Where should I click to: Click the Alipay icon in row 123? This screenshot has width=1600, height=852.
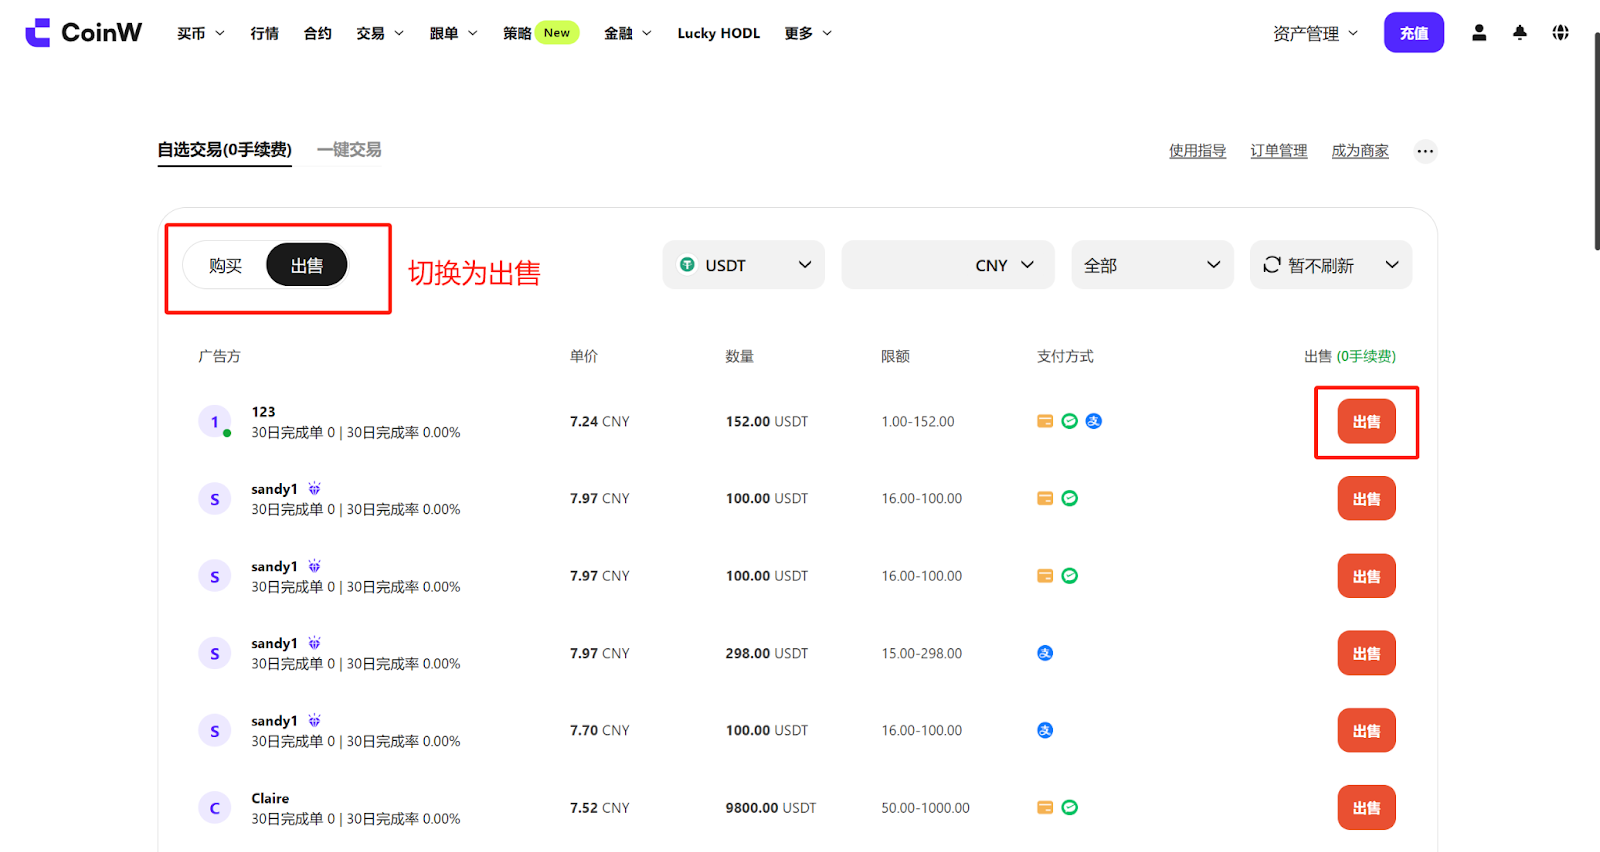pyautogui.click(x=1094, y=421)
